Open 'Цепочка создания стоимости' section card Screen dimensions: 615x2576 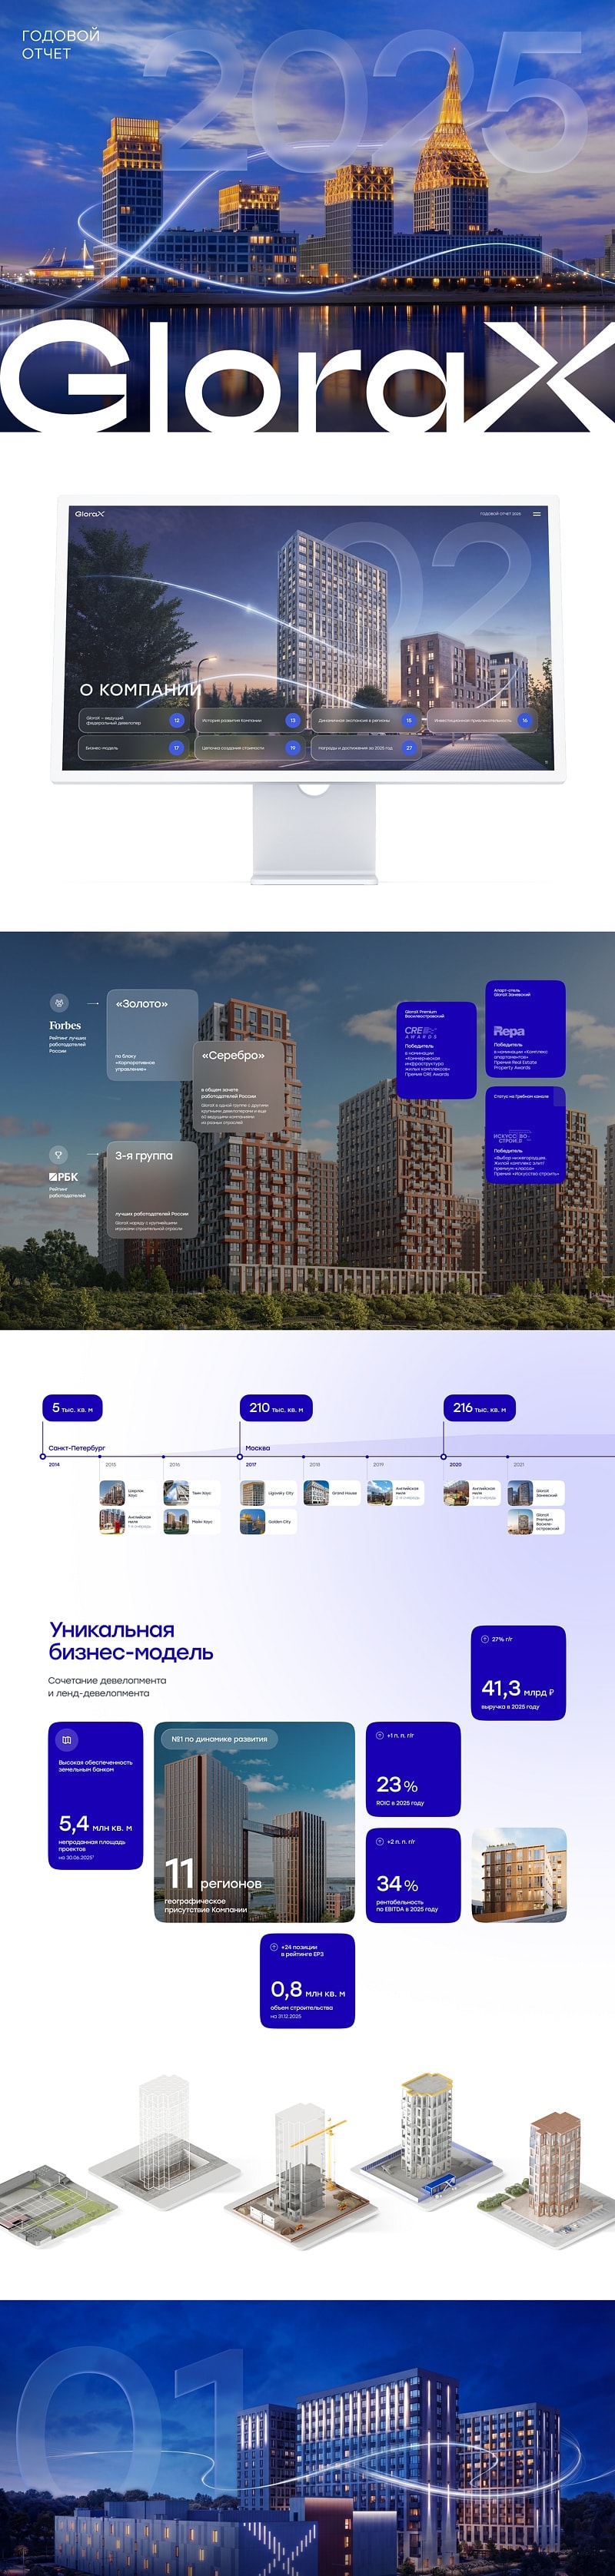click(x=250, y=747)
